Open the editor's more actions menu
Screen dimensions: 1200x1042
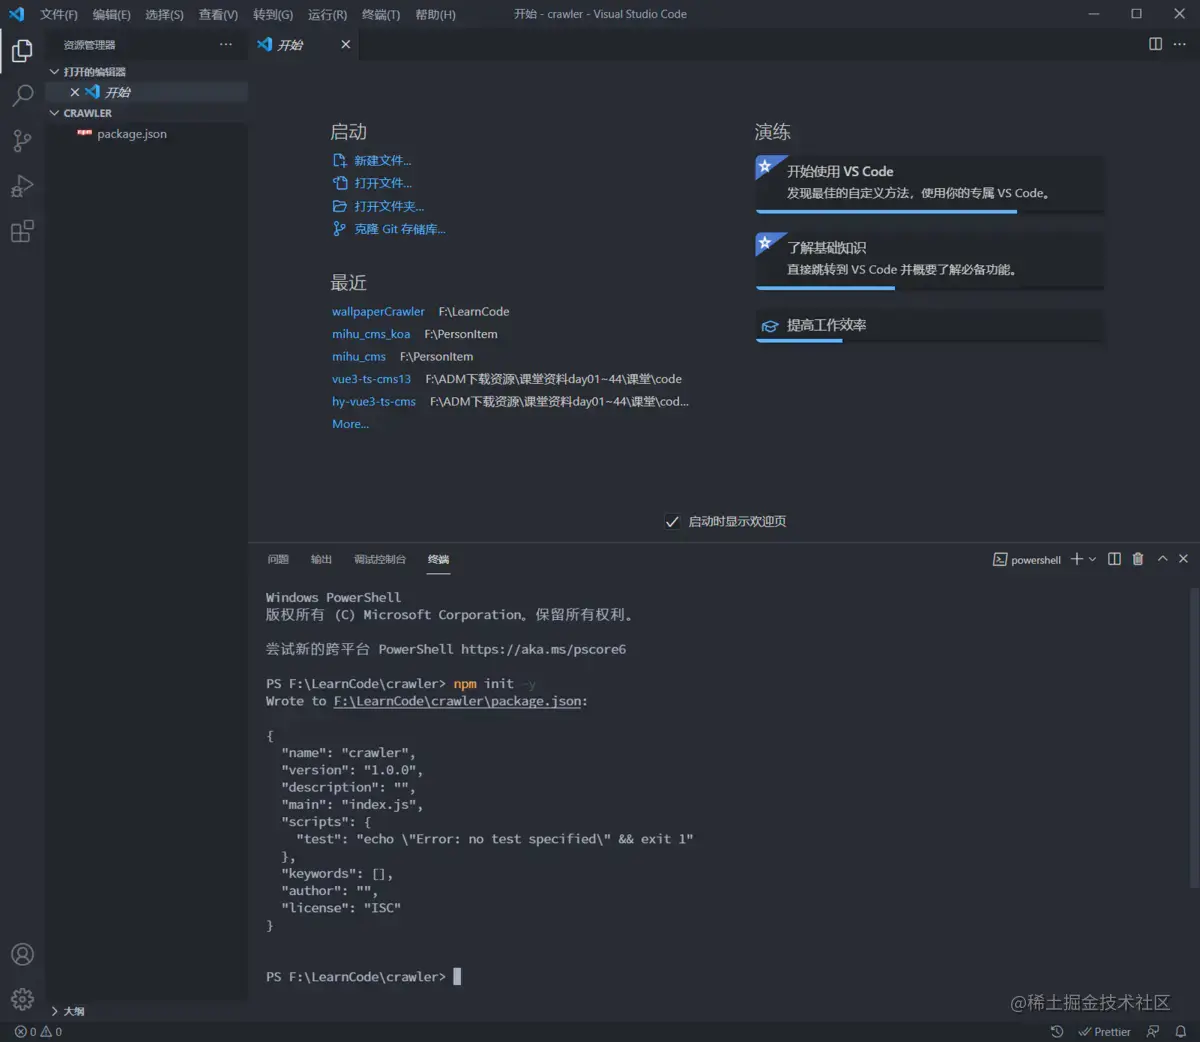[x=1180, y=44]
